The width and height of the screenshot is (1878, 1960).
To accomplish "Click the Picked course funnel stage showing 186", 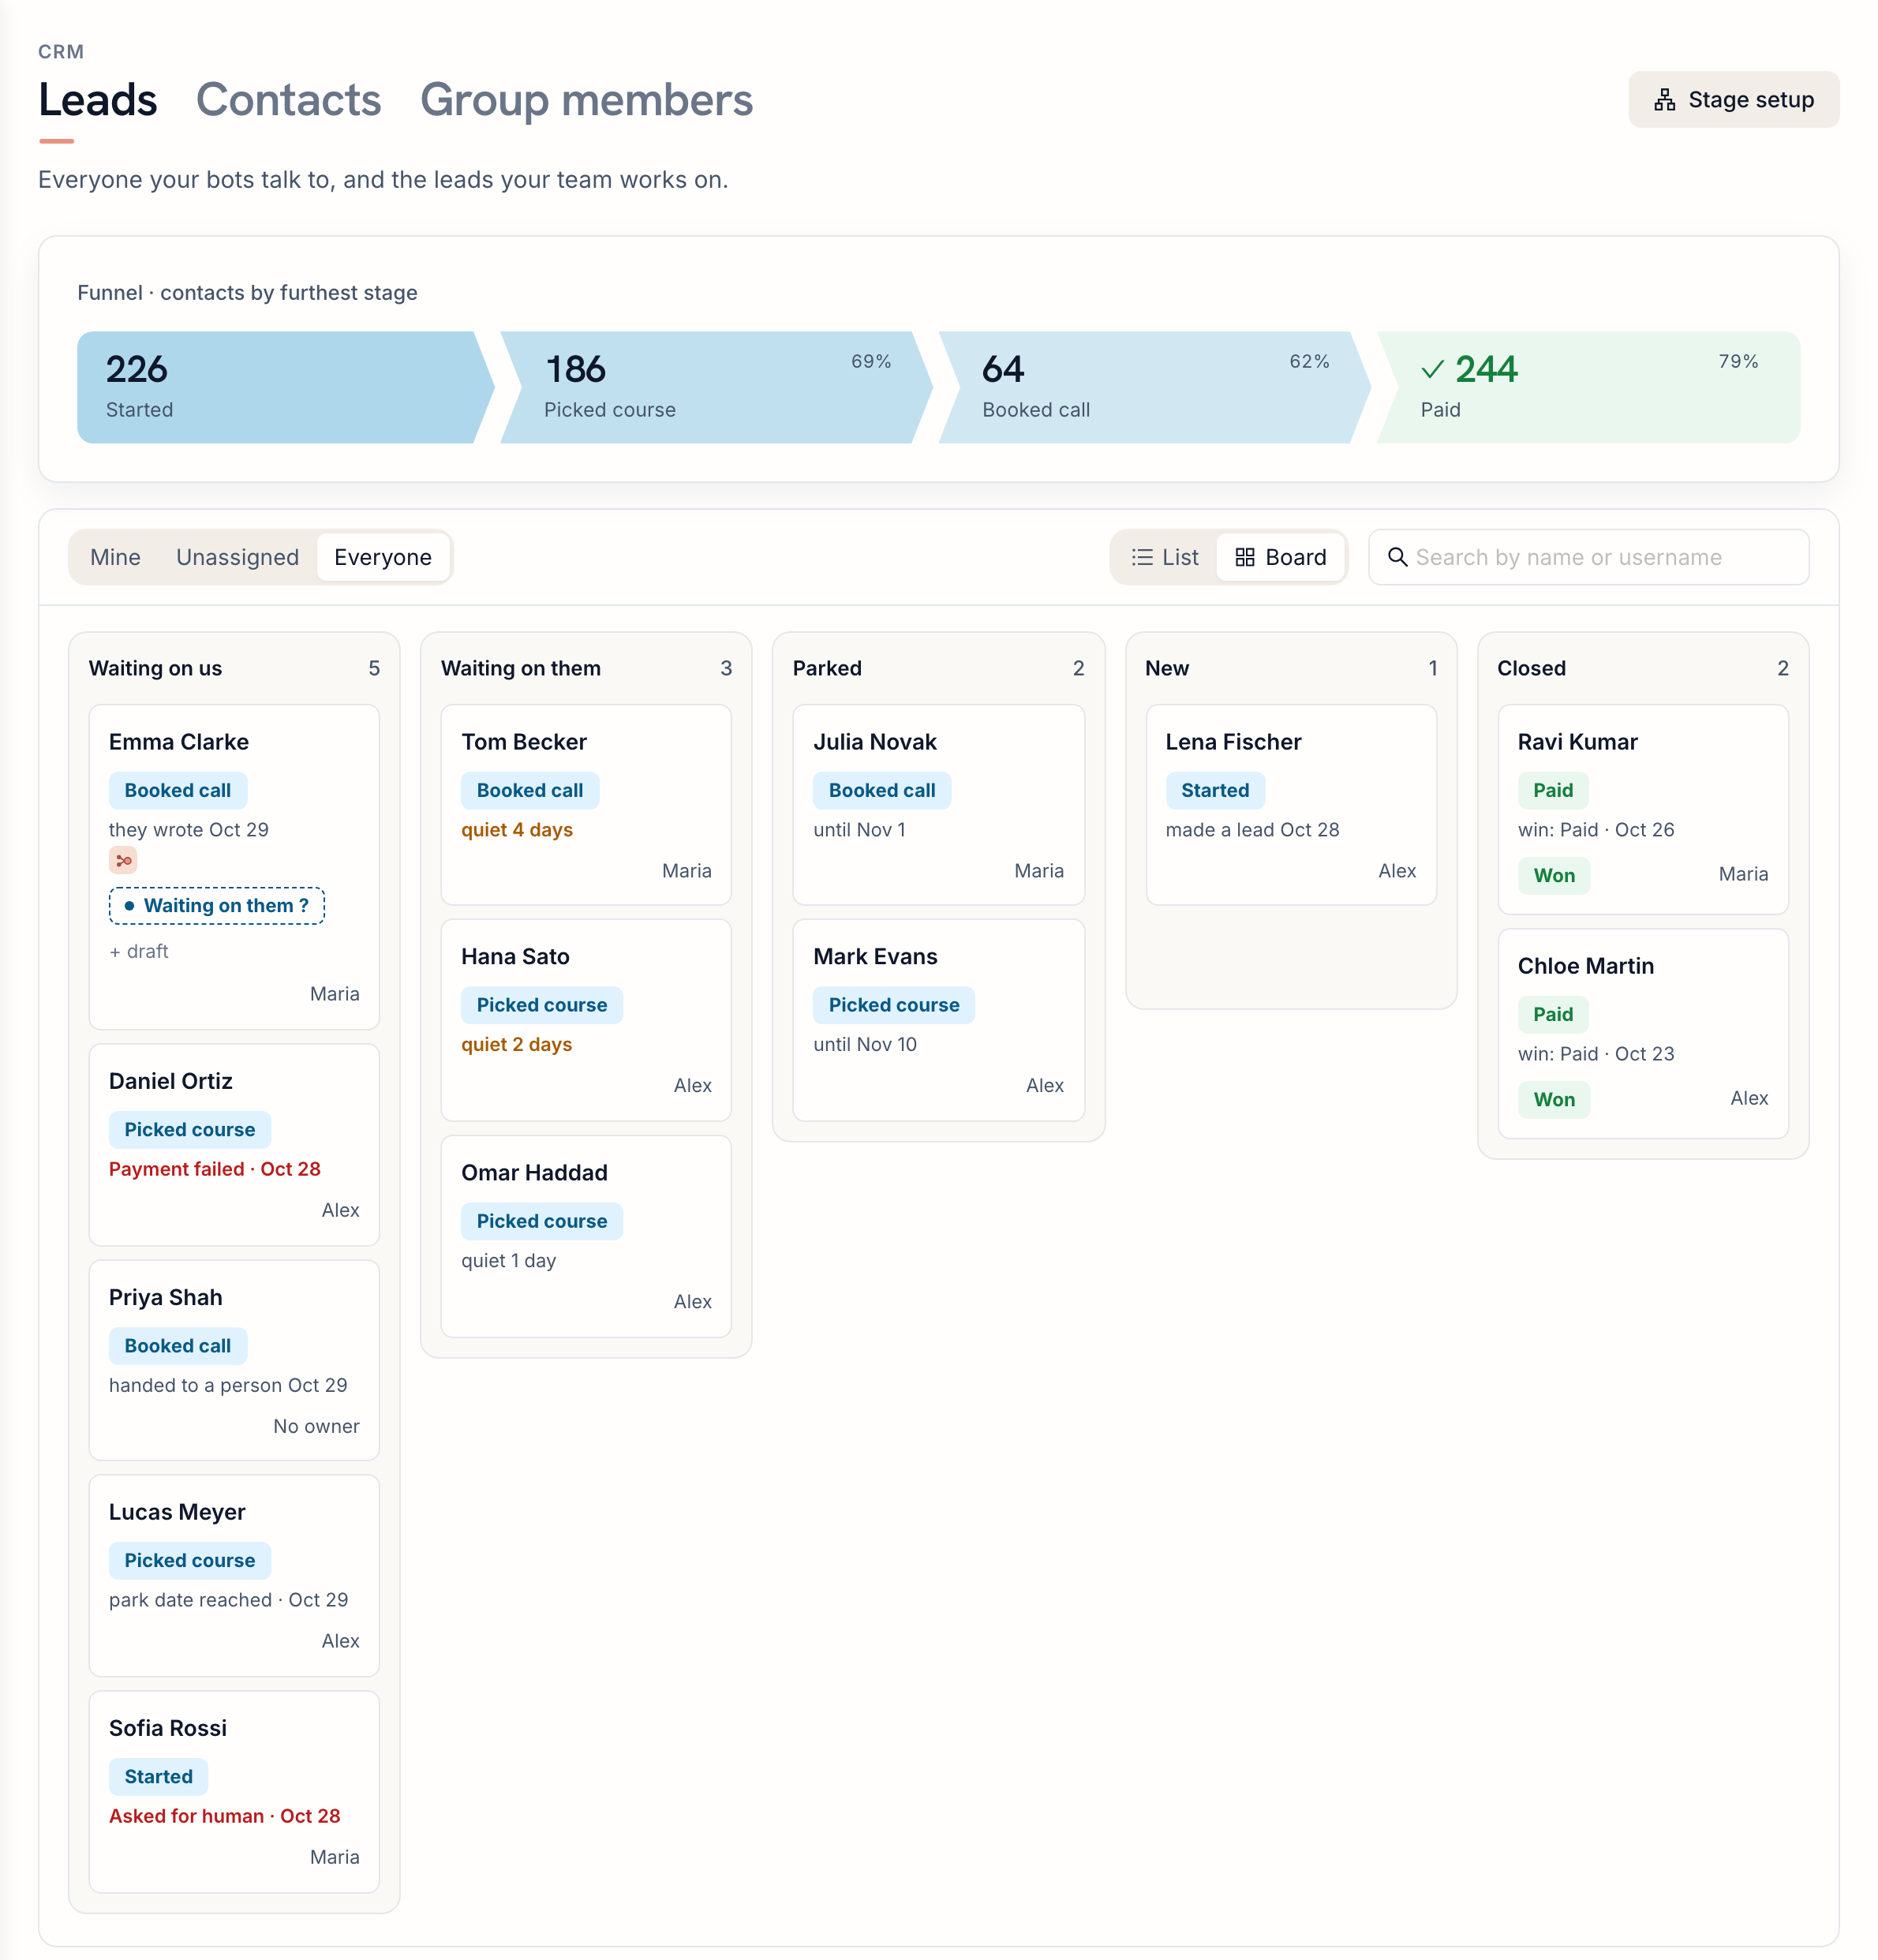I will pos(716,388).
